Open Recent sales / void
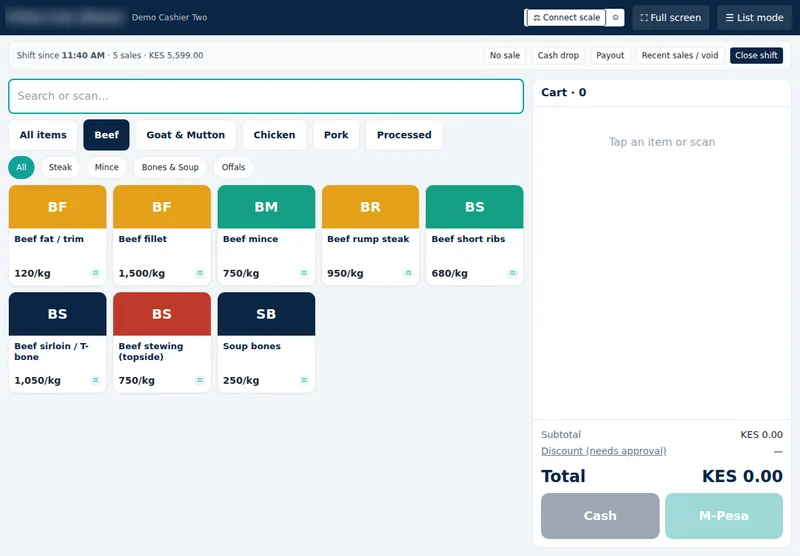This screenshot has width=800, height=556. click(680, 55)
